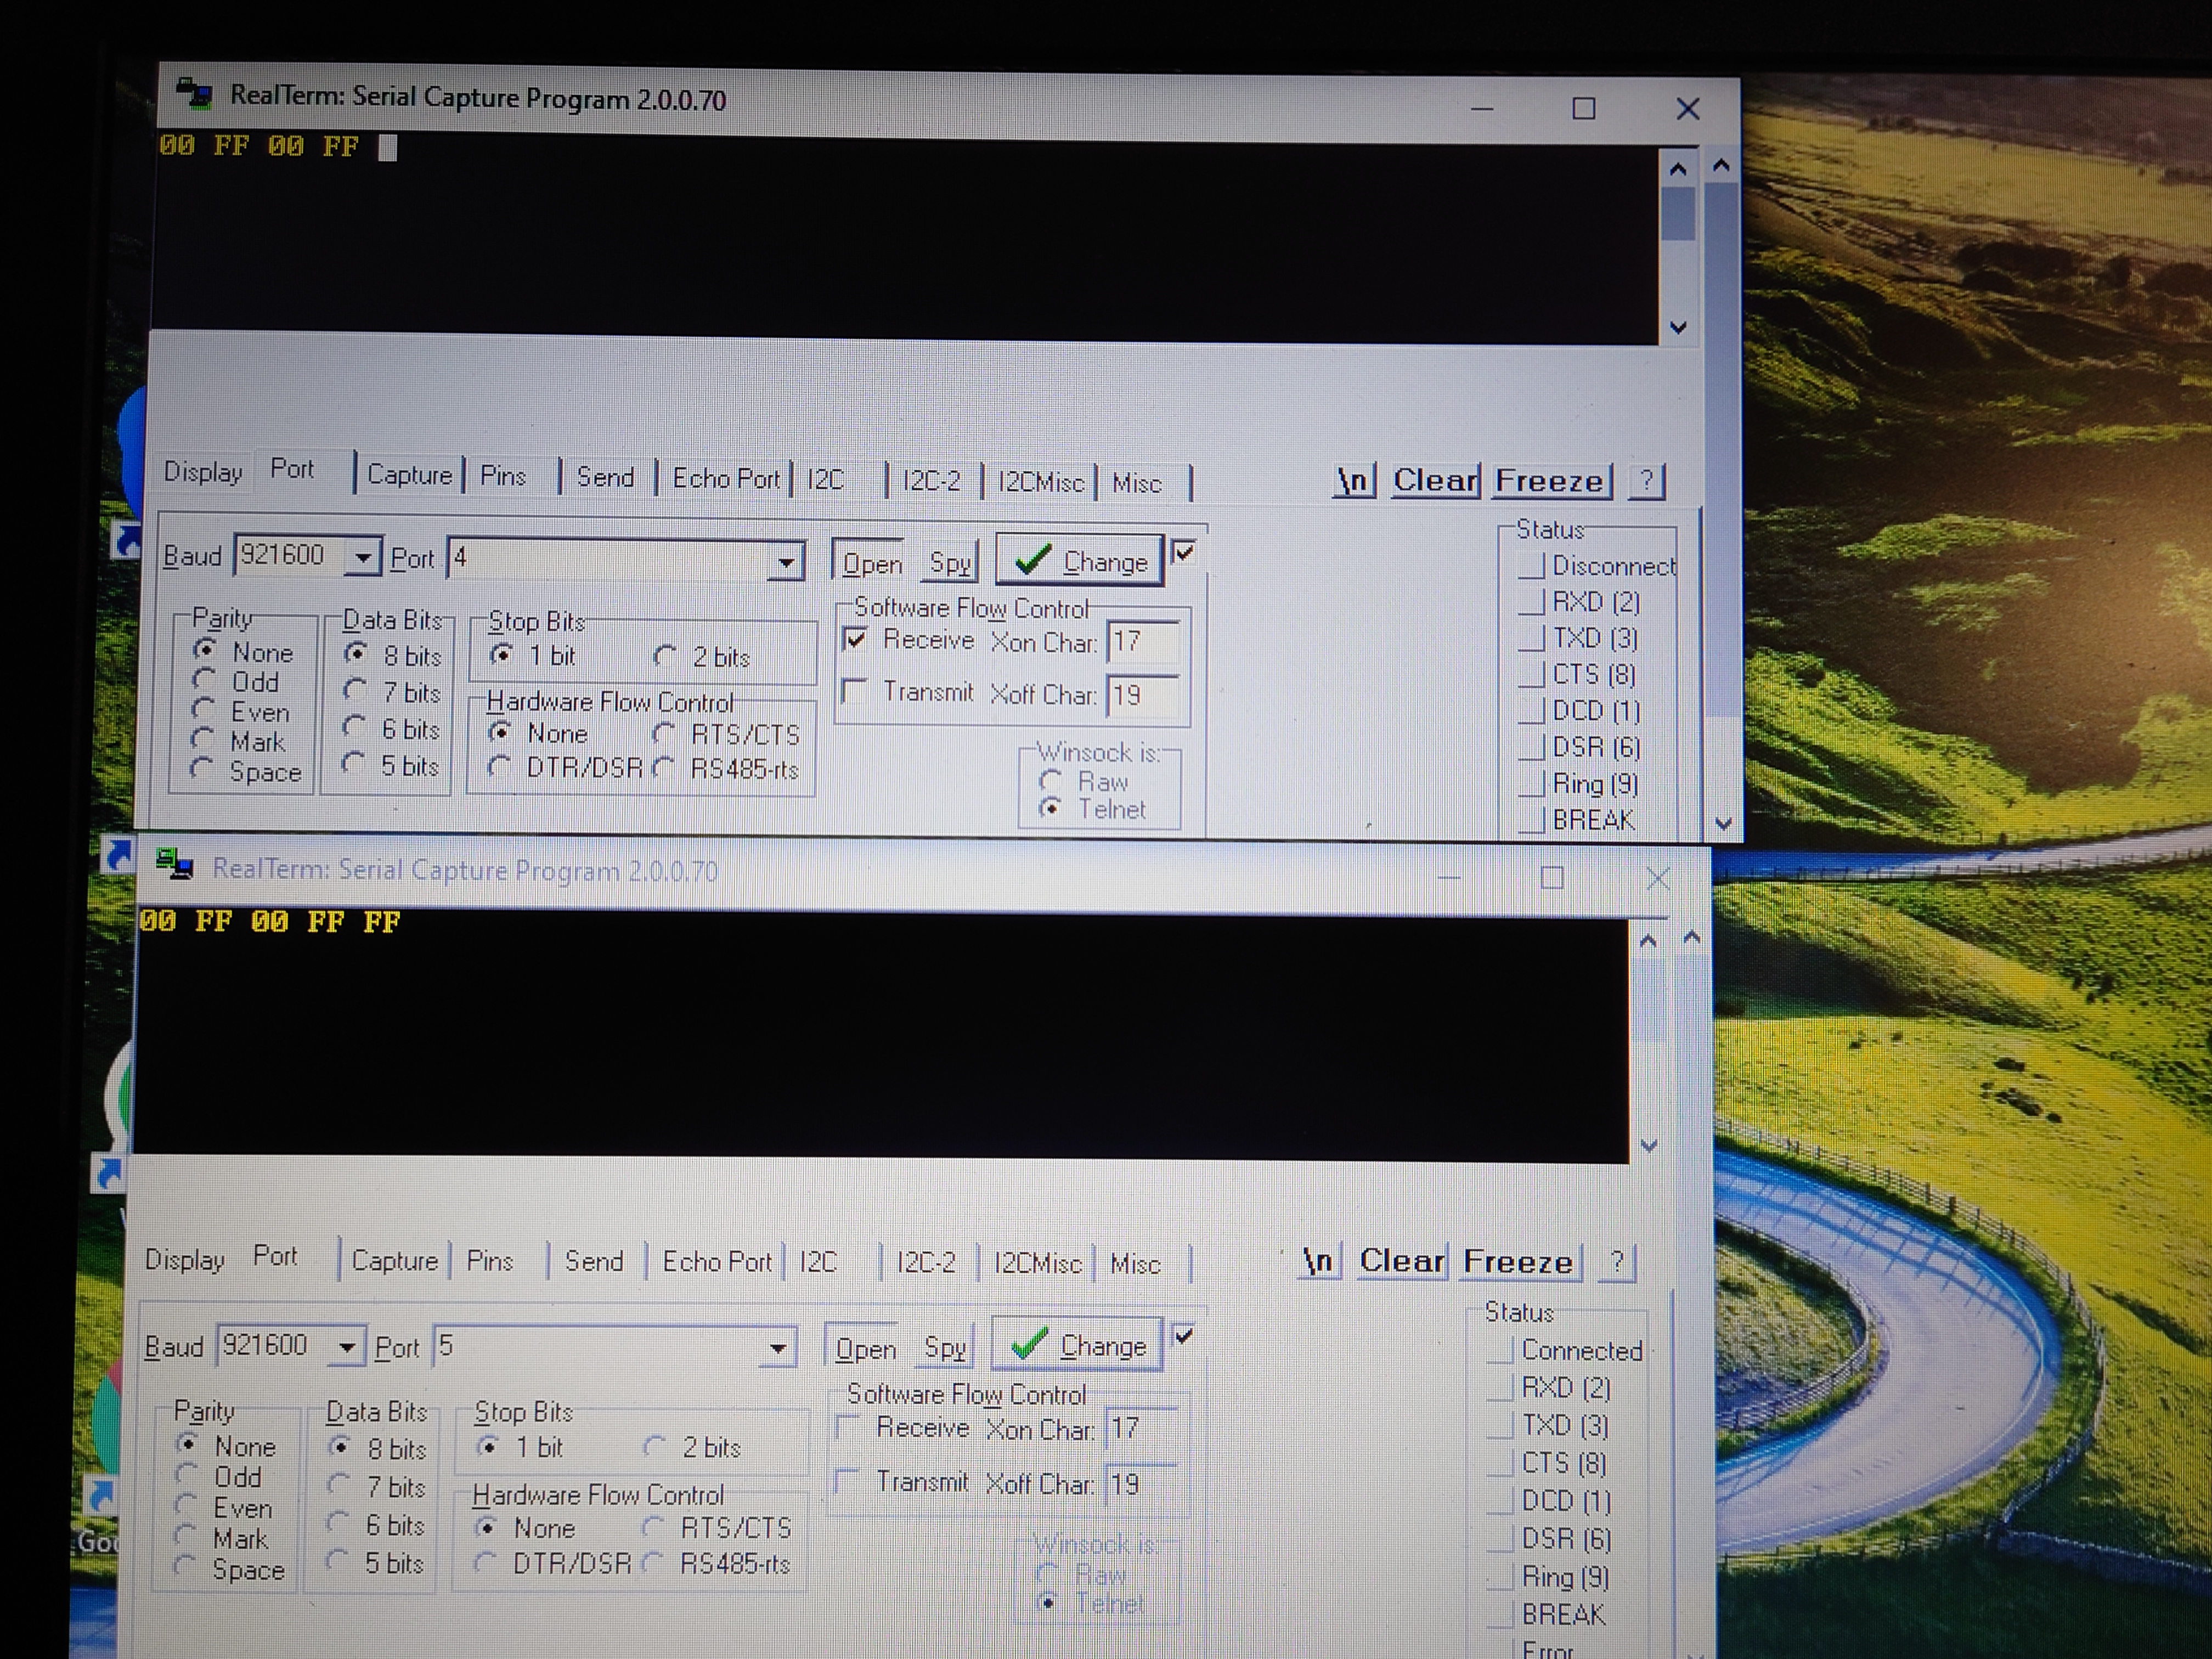The height and width of the screenshot is (1659, 2212).
Task: Click Xon Char field in top window
Action: pyautogui.click(x=1143, y=642)
